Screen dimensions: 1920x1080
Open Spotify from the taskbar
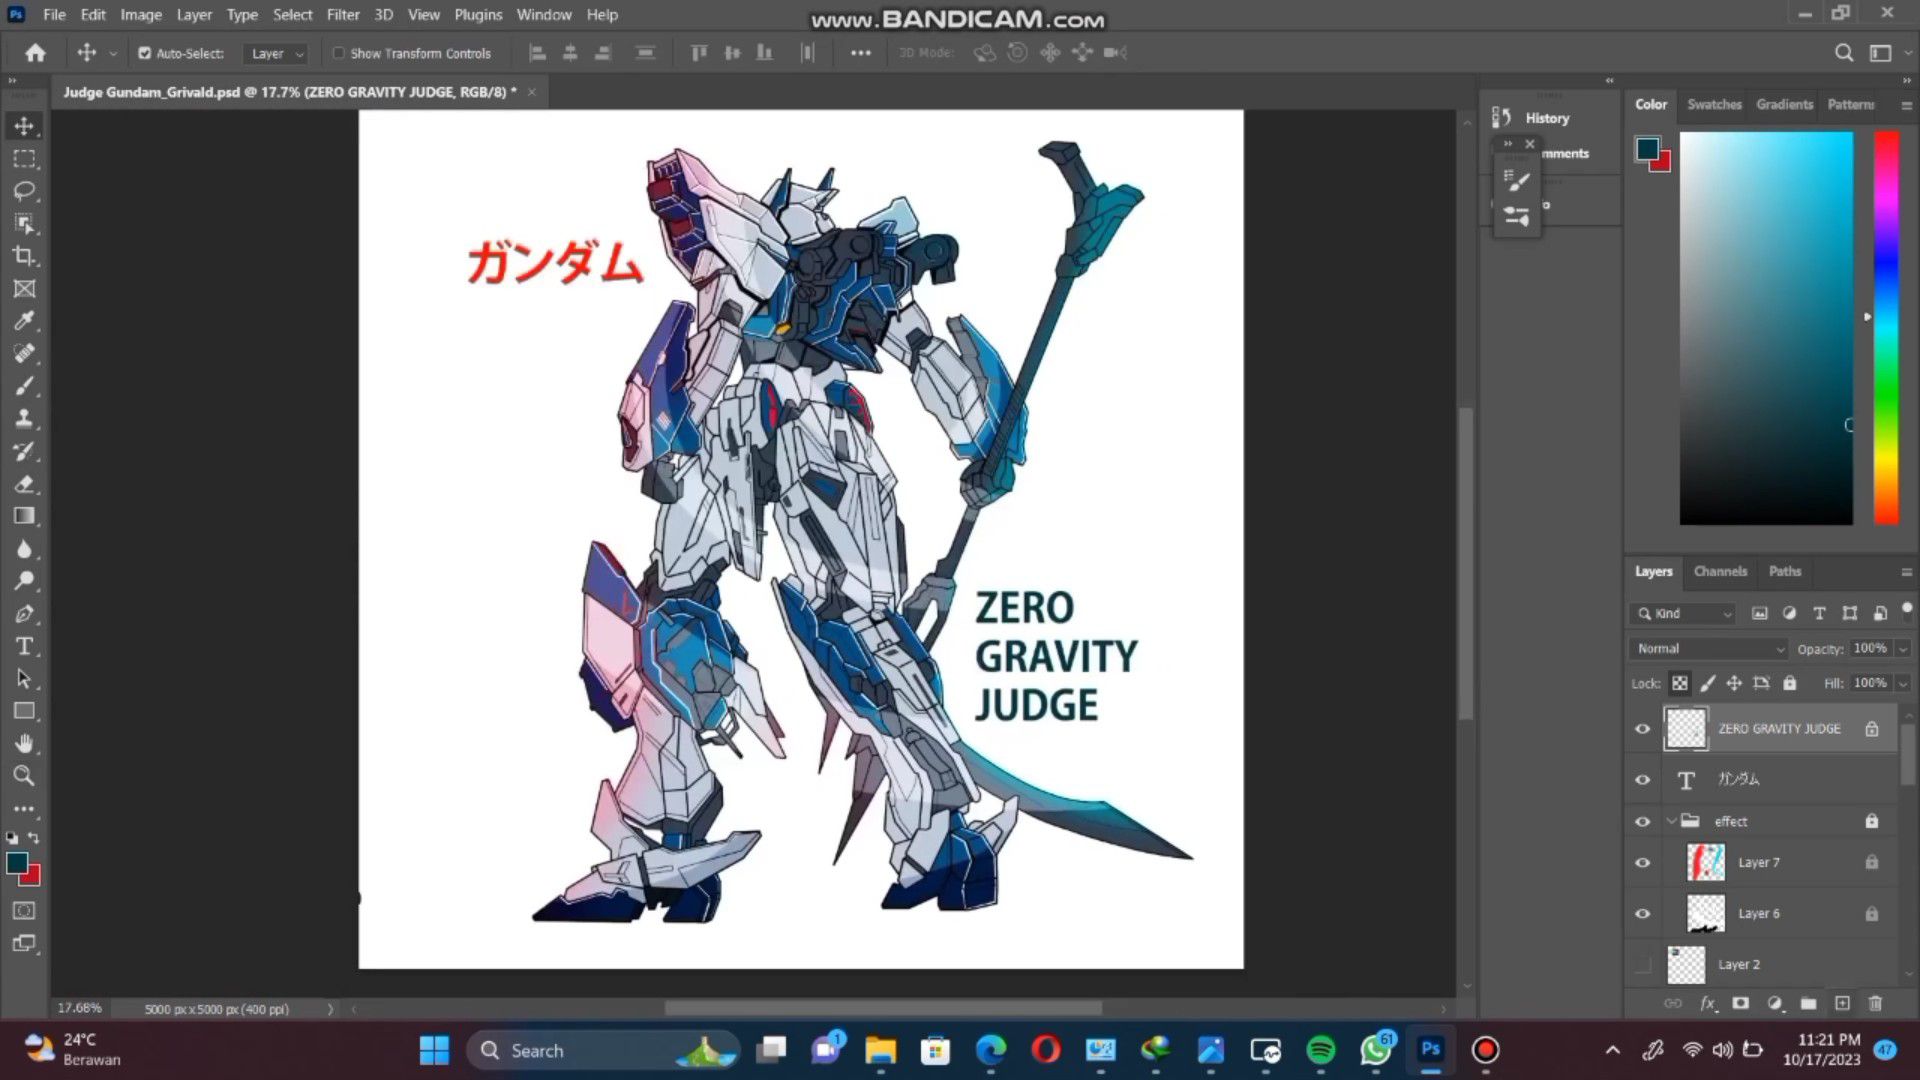[x=1321, y=1050]
